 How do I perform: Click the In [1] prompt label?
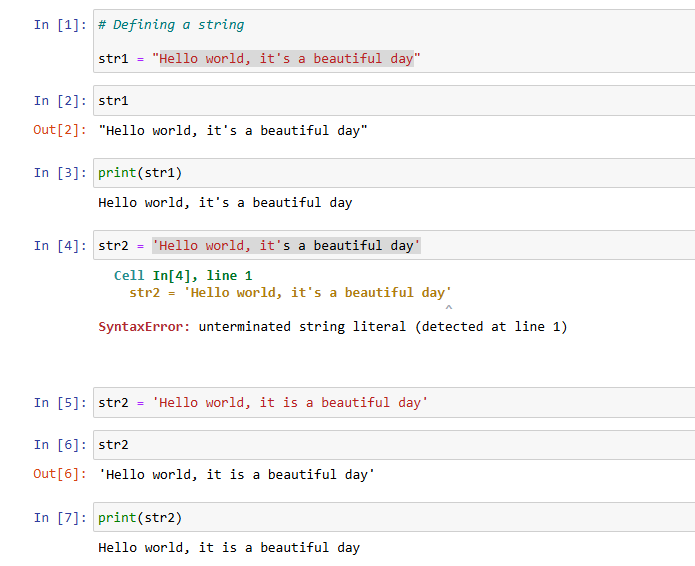[60, 25]
